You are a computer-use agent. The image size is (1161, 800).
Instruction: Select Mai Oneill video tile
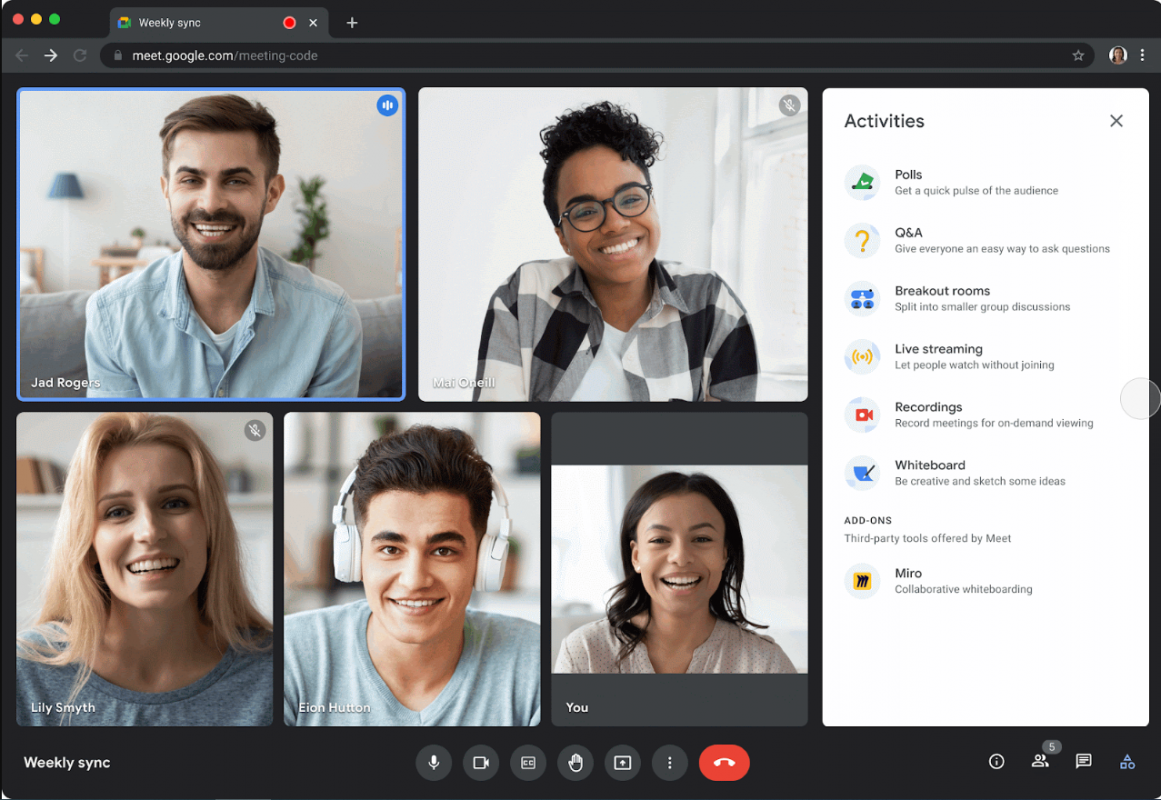click(613, 244)
